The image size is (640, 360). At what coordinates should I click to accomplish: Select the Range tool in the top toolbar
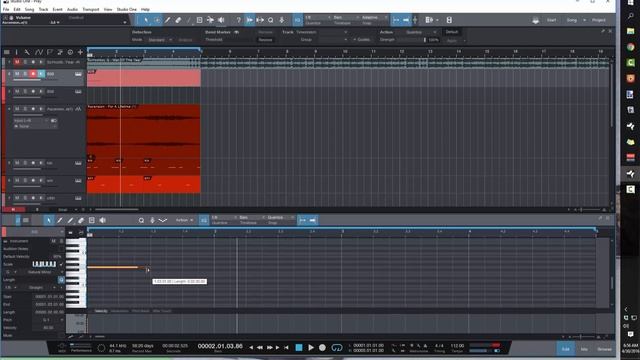(157, 20)
